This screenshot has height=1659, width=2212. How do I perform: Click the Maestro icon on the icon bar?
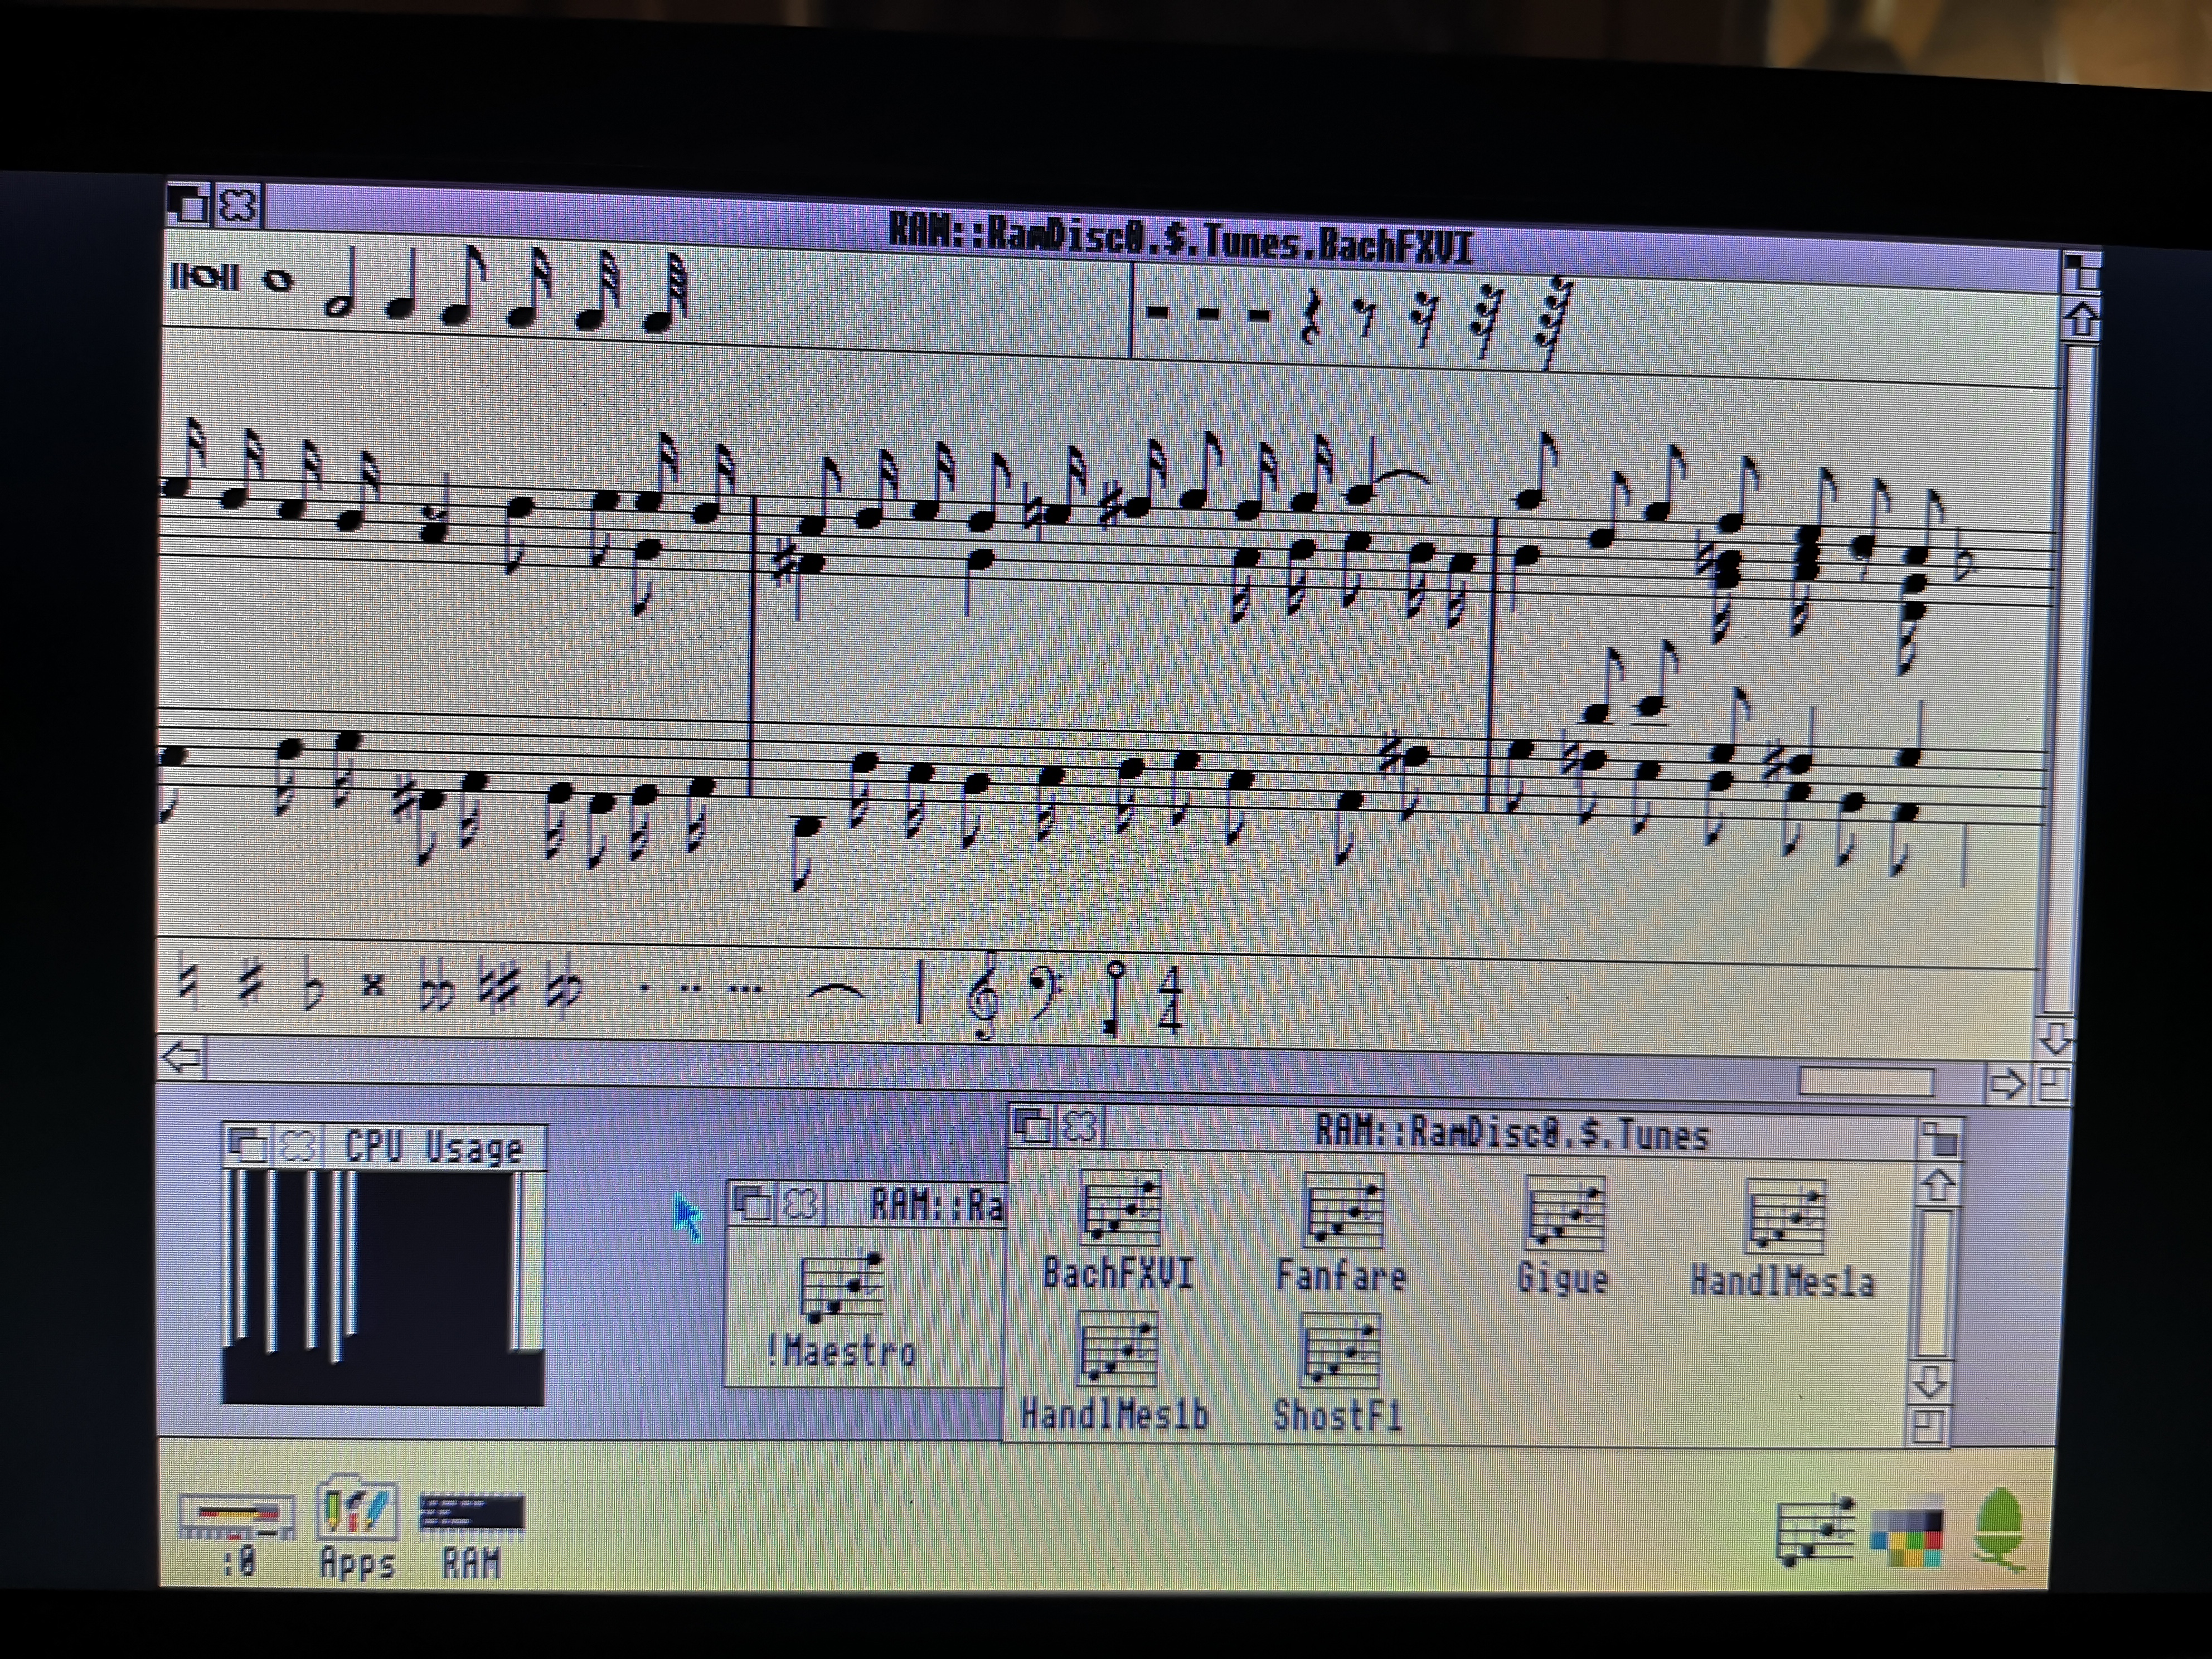1815,1531
